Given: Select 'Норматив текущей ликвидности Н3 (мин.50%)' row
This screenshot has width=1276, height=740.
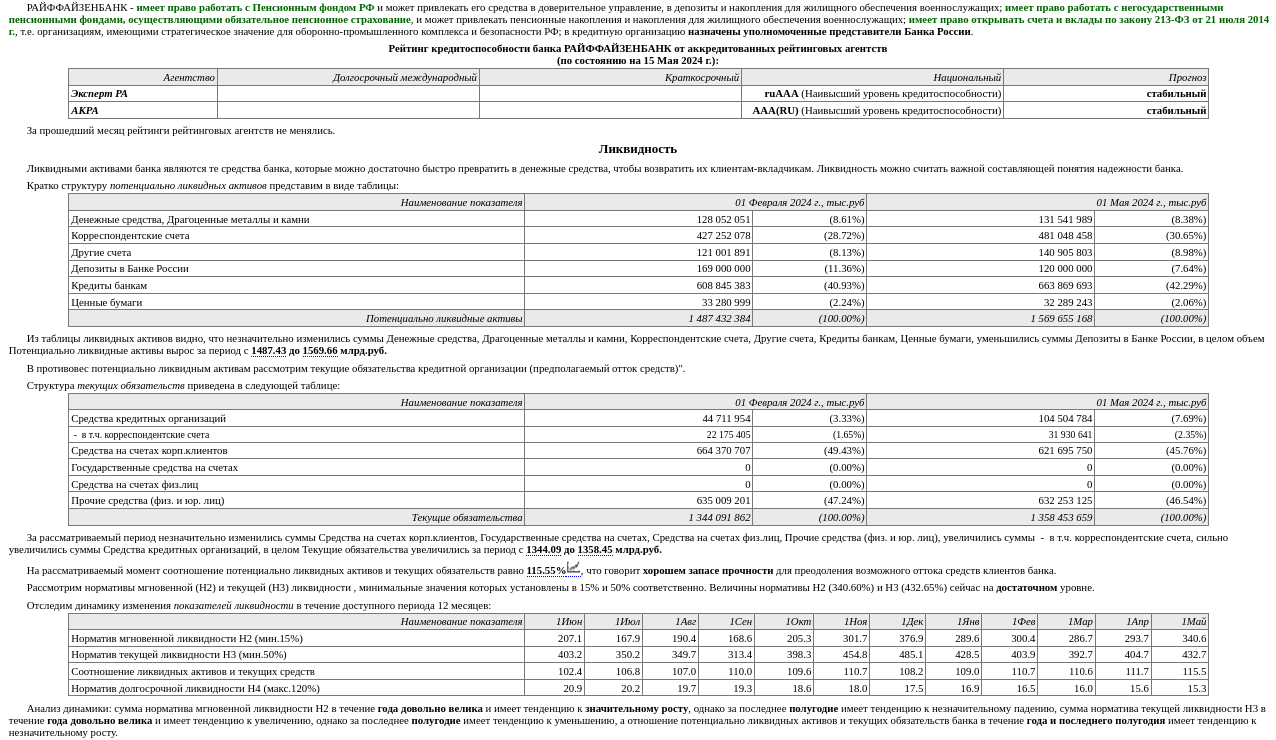Looking at the screenshot, I should [638, 654].
